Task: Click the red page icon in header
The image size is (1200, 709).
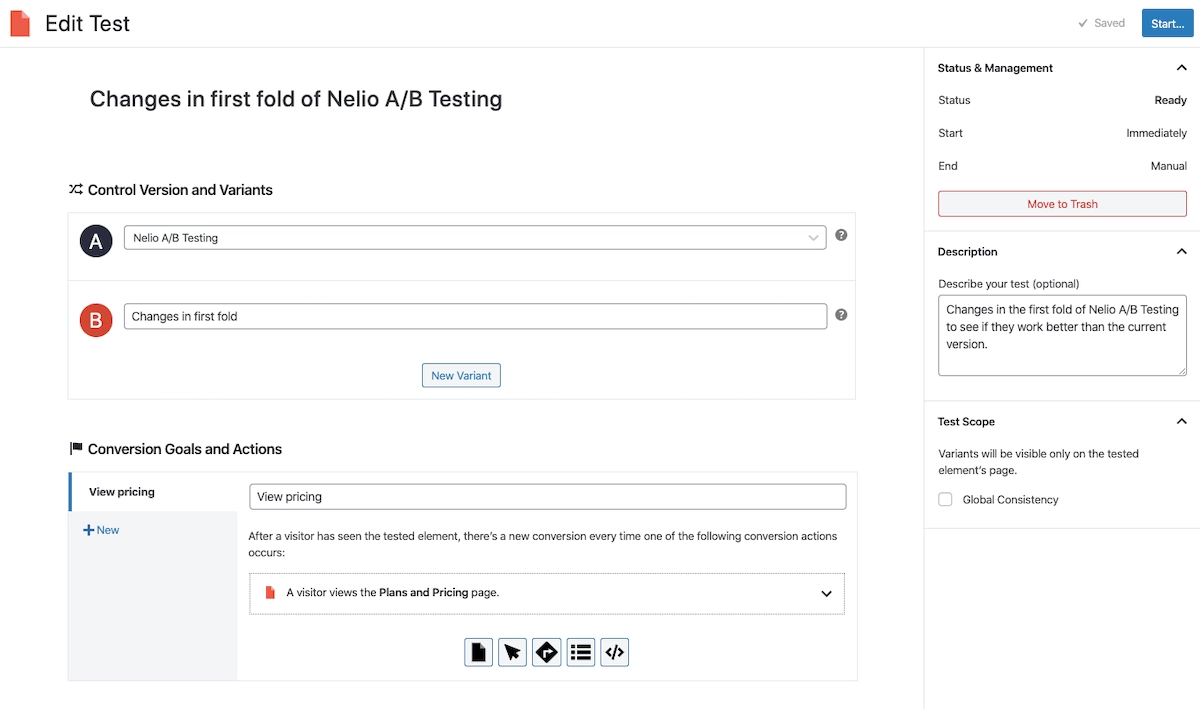Action: pyautogui.click(x=20, y=23)
